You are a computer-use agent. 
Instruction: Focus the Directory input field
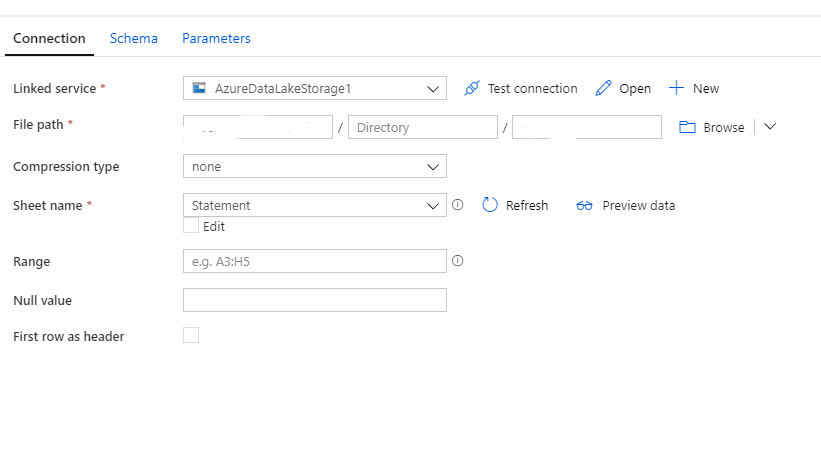click(x=423, y=127)
